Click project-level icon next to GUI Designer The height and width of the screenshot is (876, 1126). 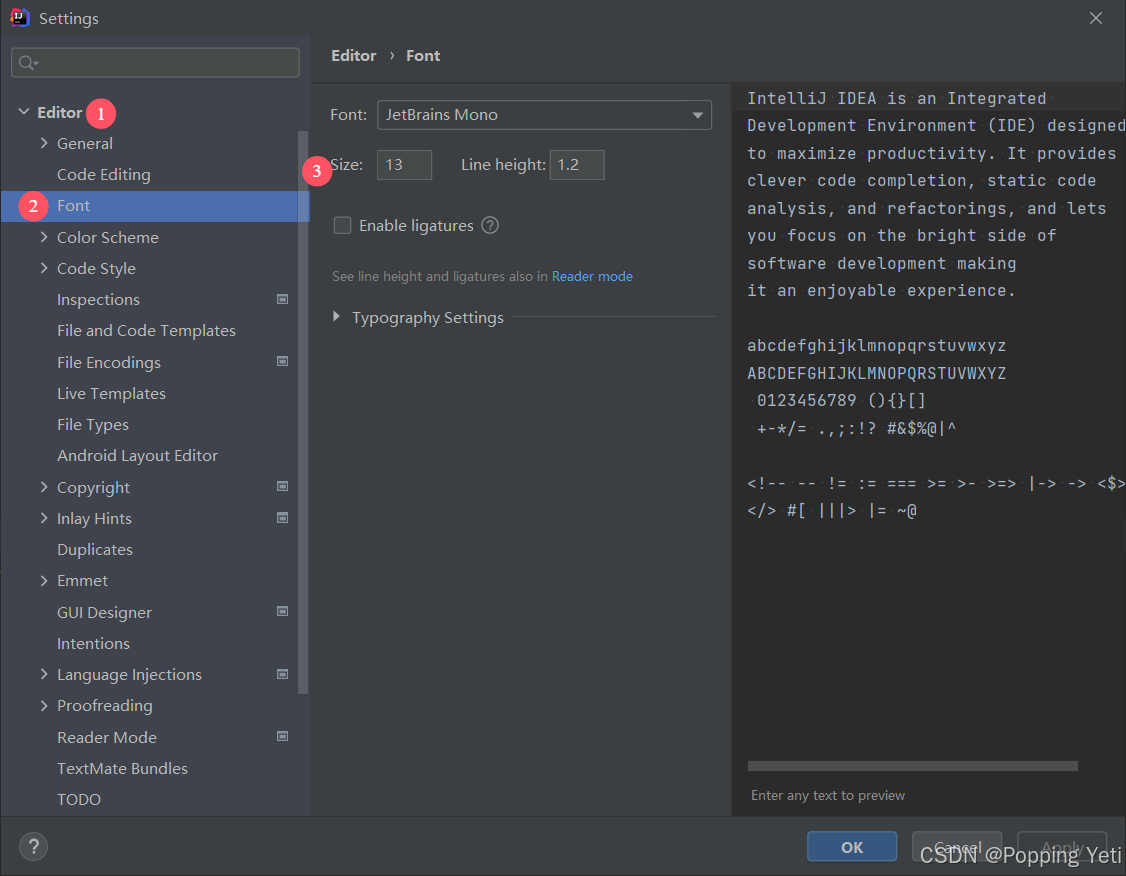pyautogui.click(x=282, y=612)
